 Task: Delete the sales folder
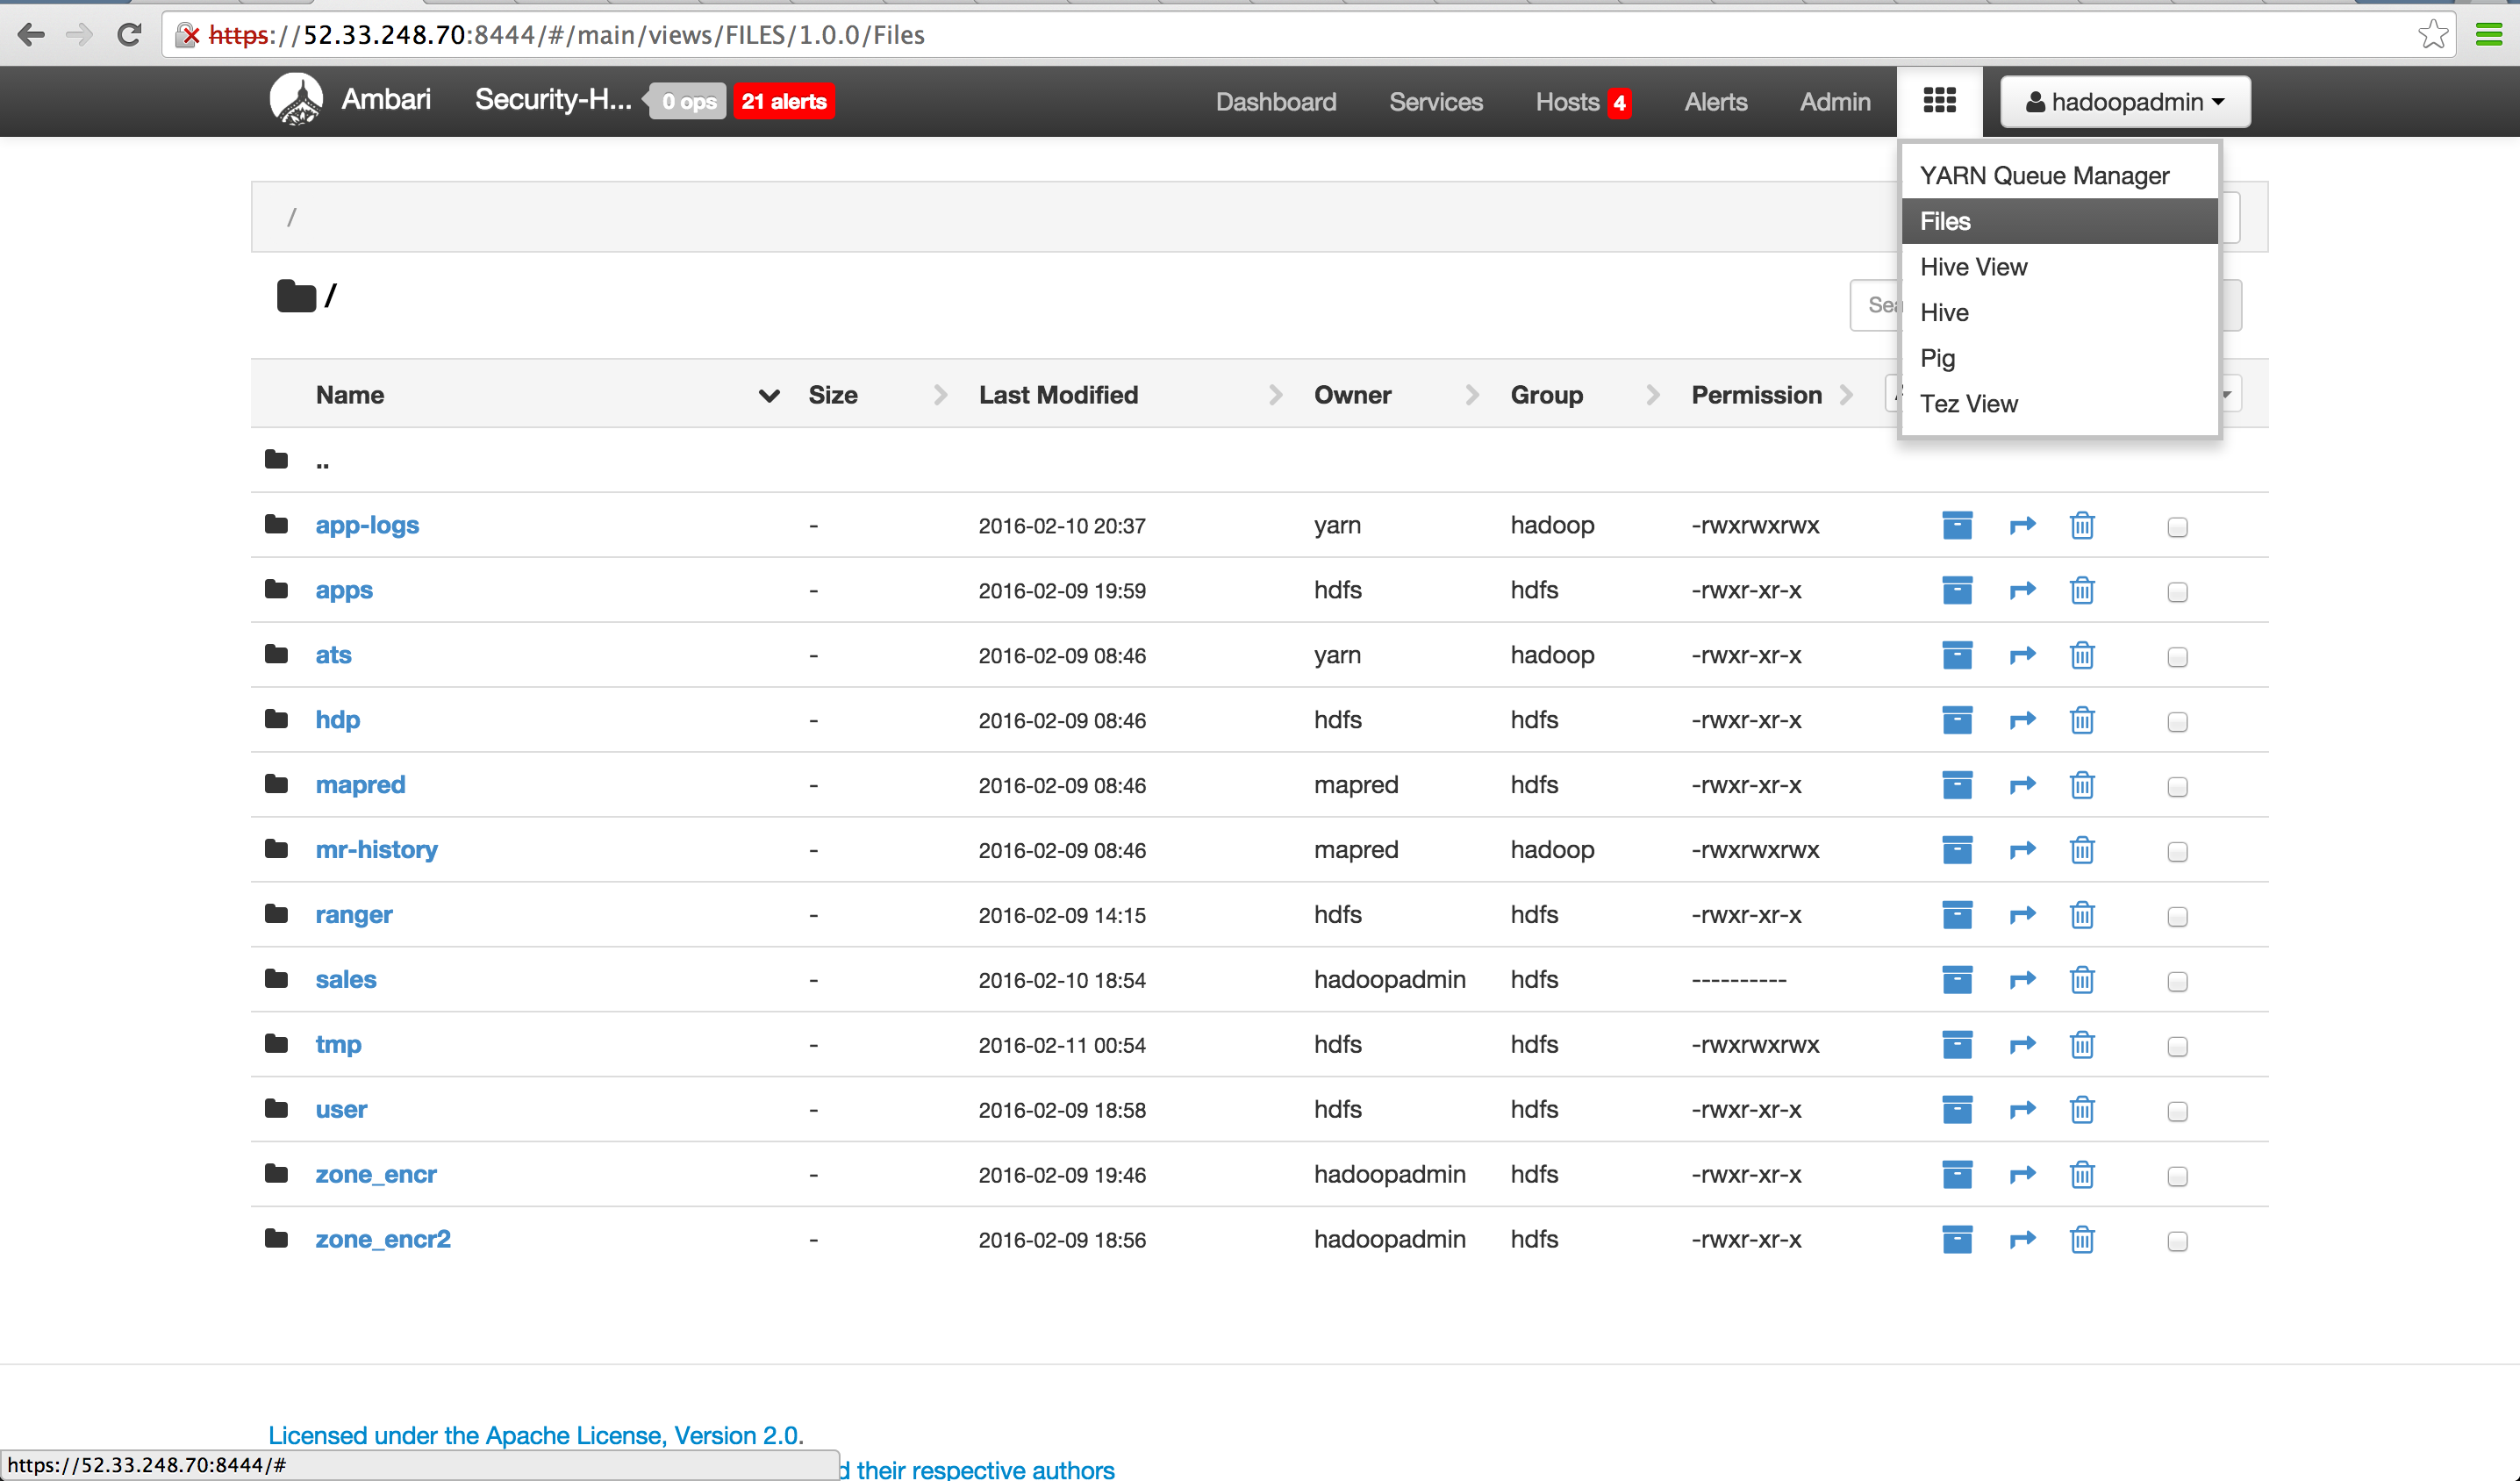click(2082, 980)
